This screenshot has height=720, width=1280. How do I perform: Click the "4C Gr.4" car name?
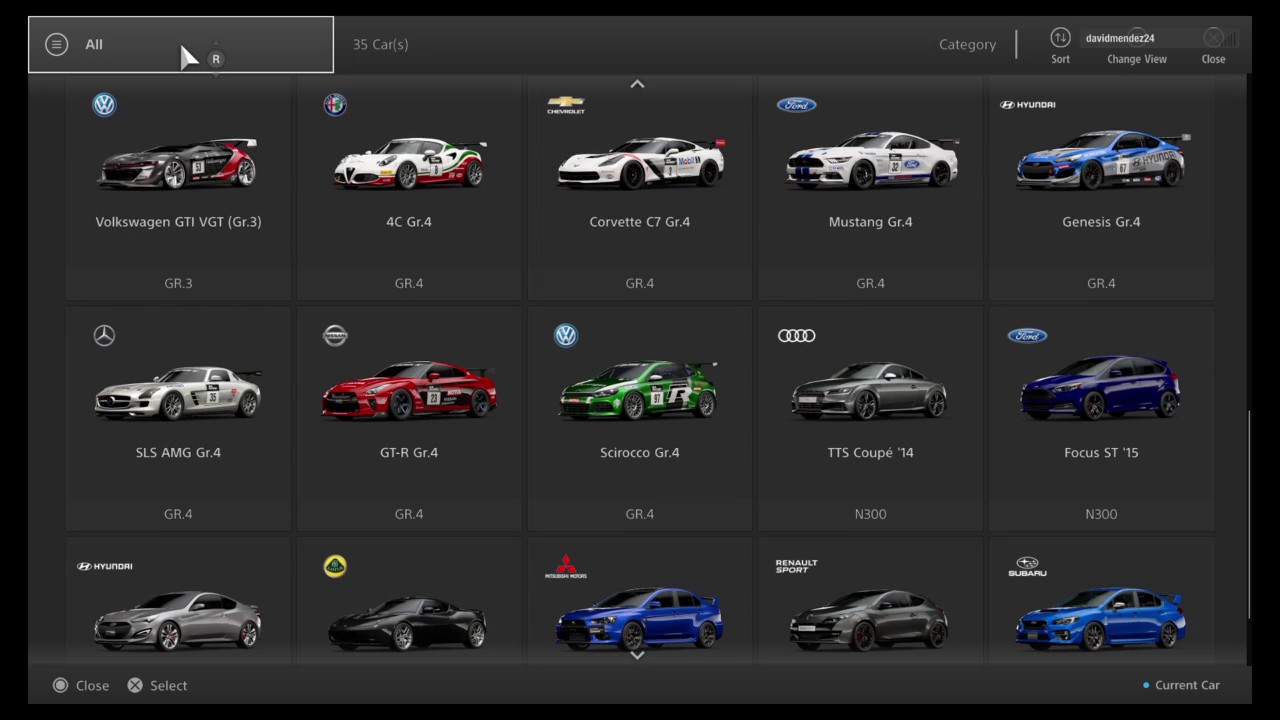point(409,222)
